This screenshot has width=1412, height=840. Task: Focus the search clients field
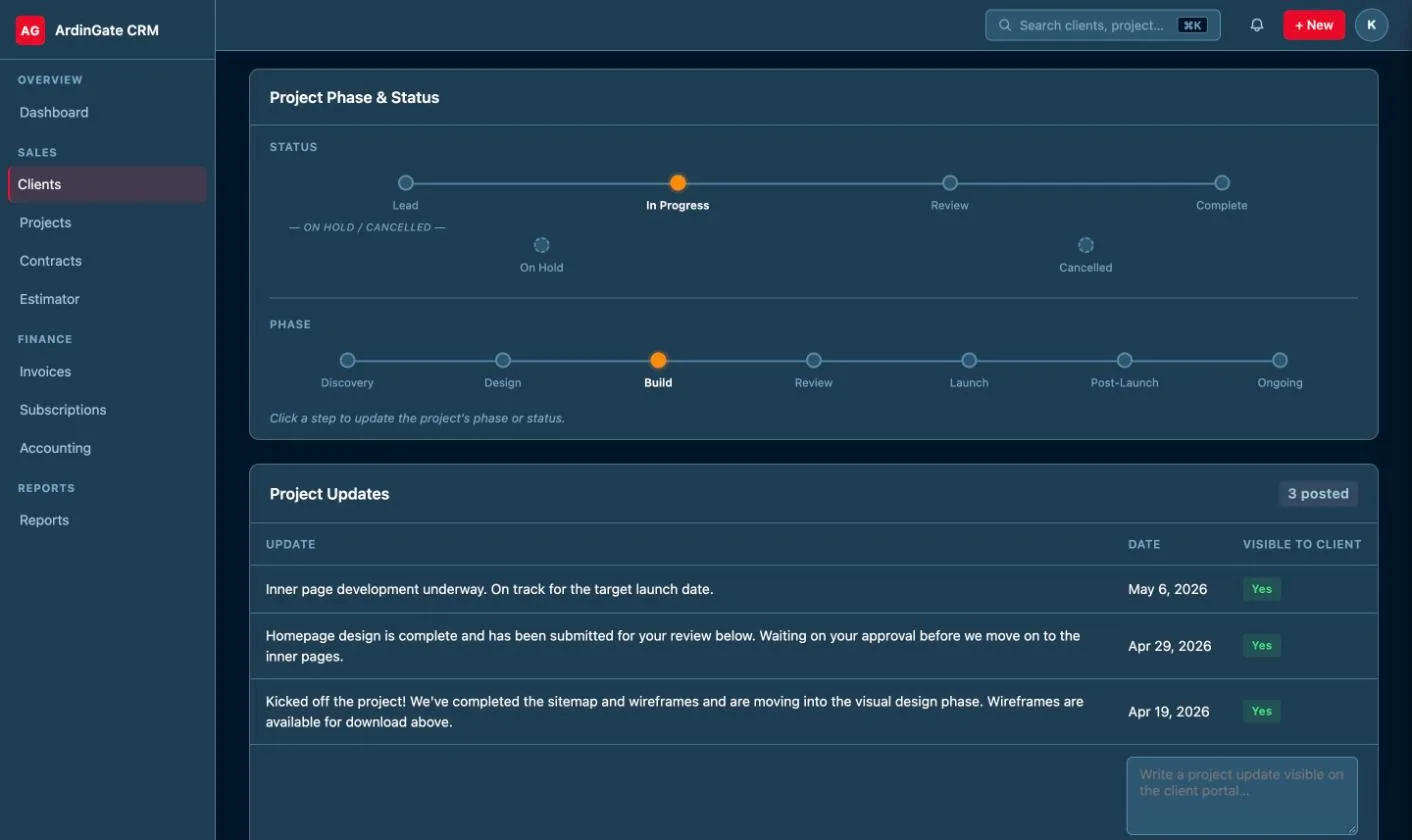(x=1103, y=25)
